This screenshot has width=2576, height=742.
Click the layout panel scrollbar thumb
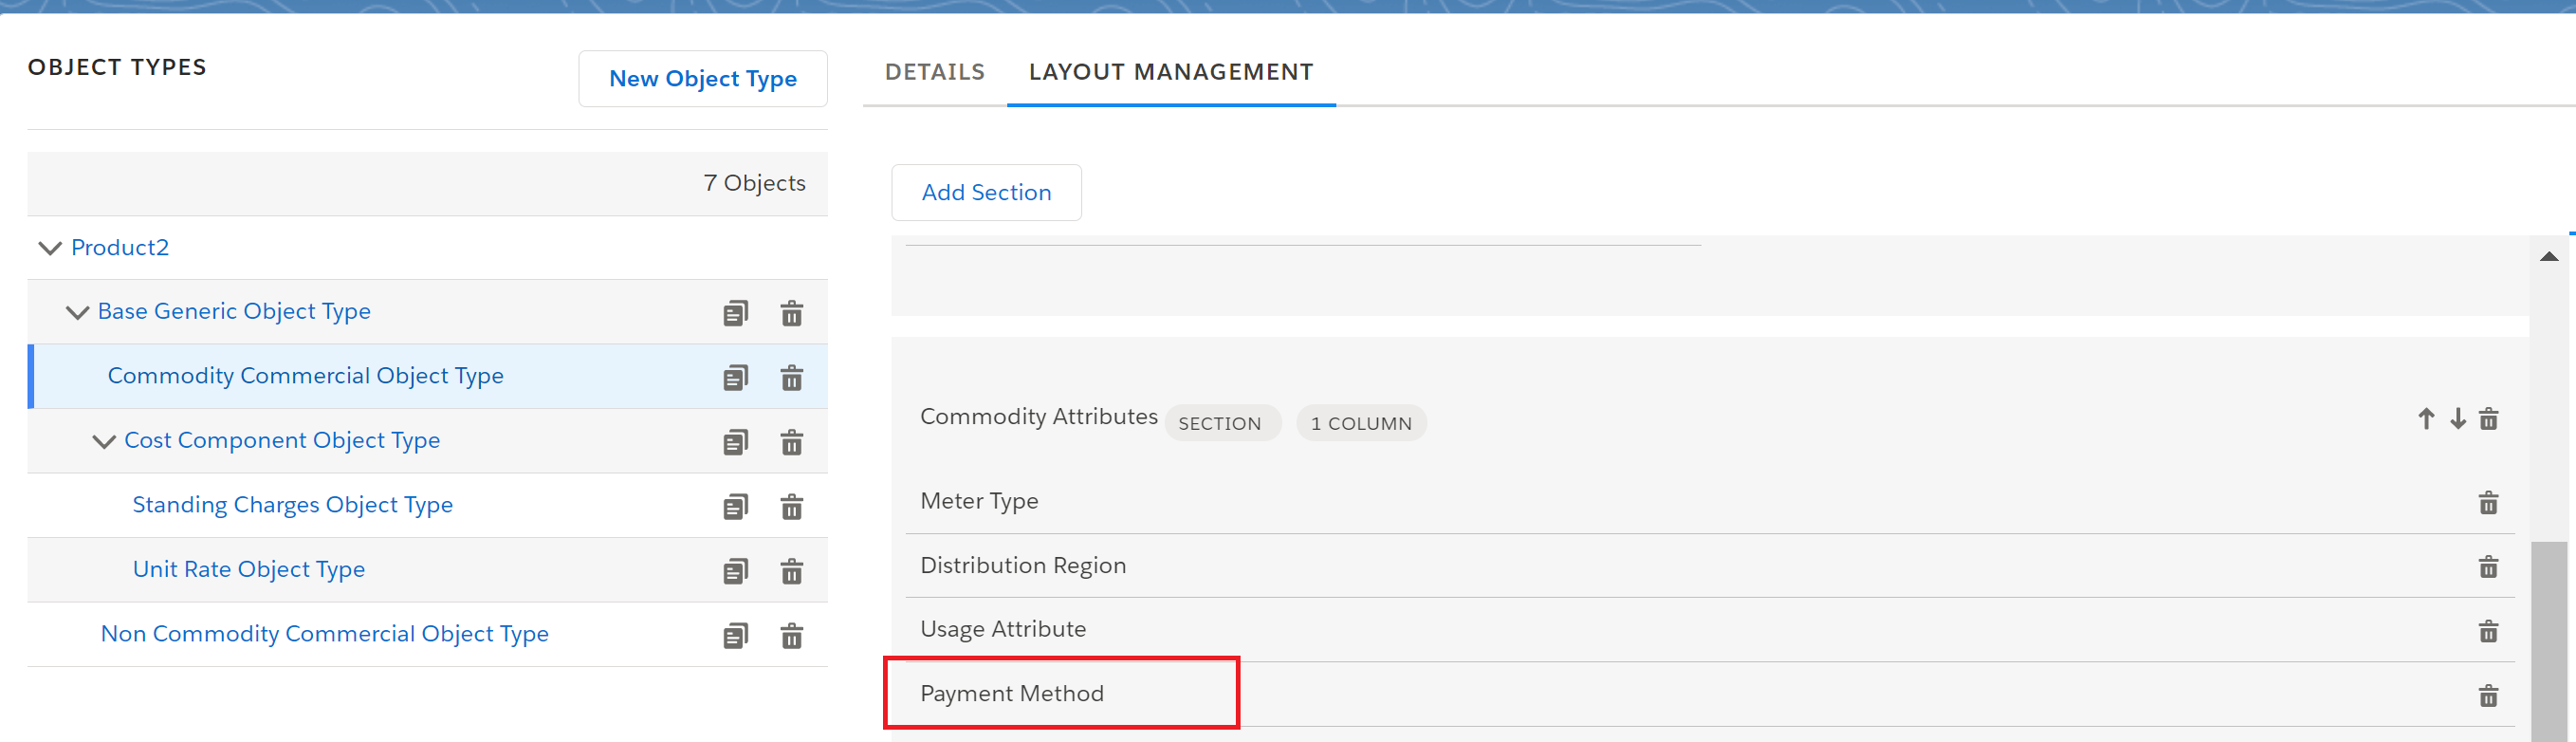click(x=2549, y=641)
